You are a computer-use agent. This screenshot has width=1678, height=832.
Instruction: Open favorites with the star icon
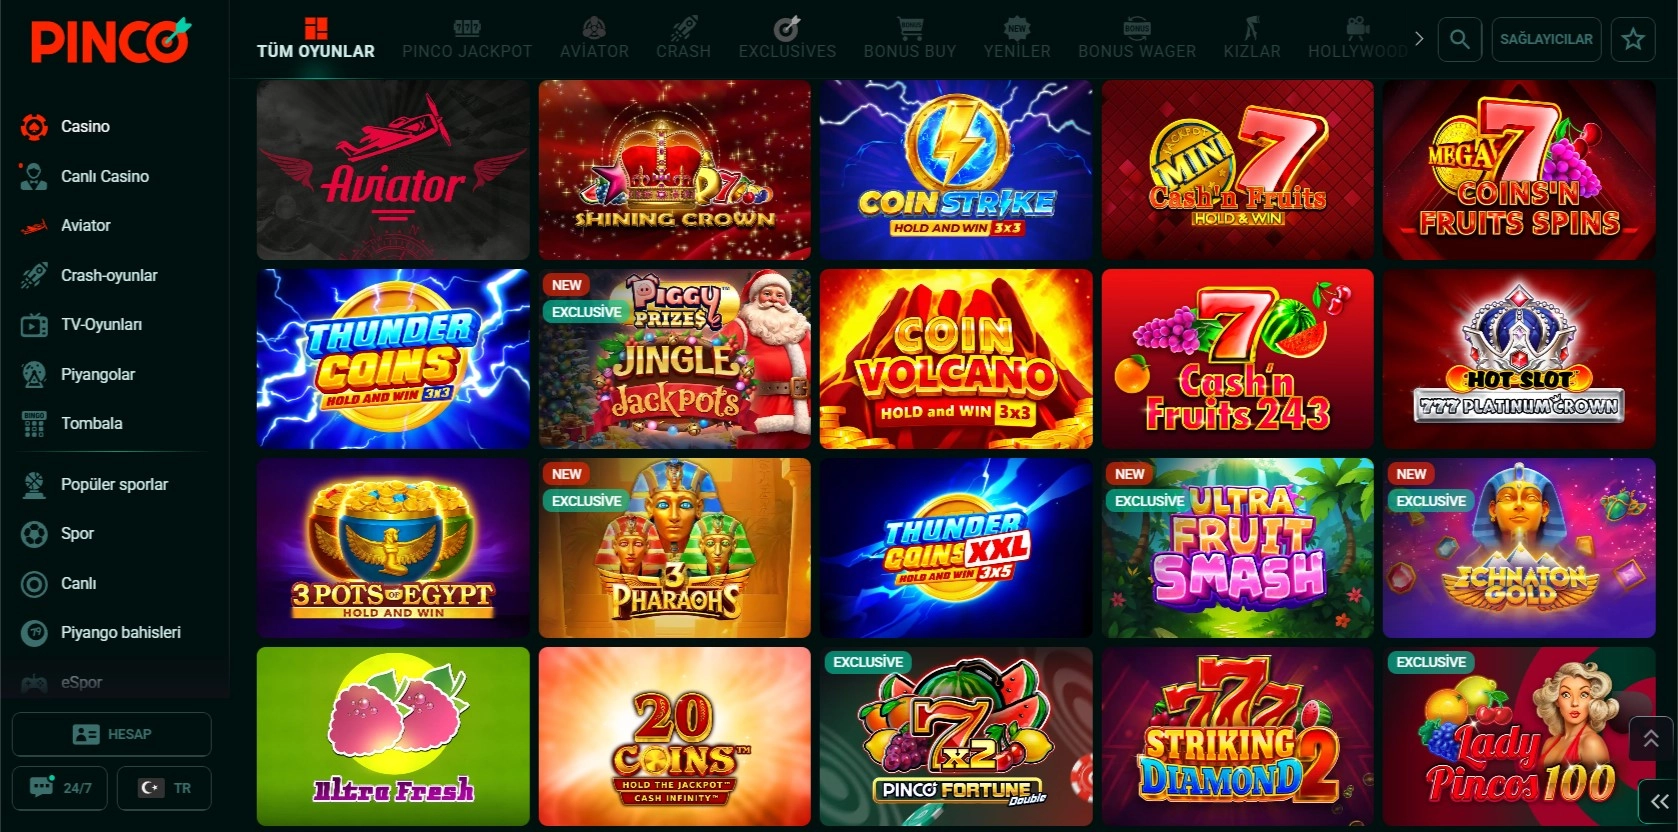coord(1633,39)
